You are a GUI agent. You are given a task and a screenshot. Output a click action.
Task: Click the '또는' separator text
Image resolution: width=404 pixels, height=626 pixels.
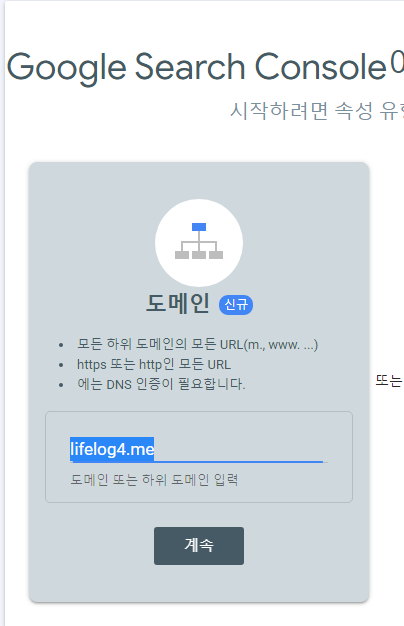tap(389, 381)
